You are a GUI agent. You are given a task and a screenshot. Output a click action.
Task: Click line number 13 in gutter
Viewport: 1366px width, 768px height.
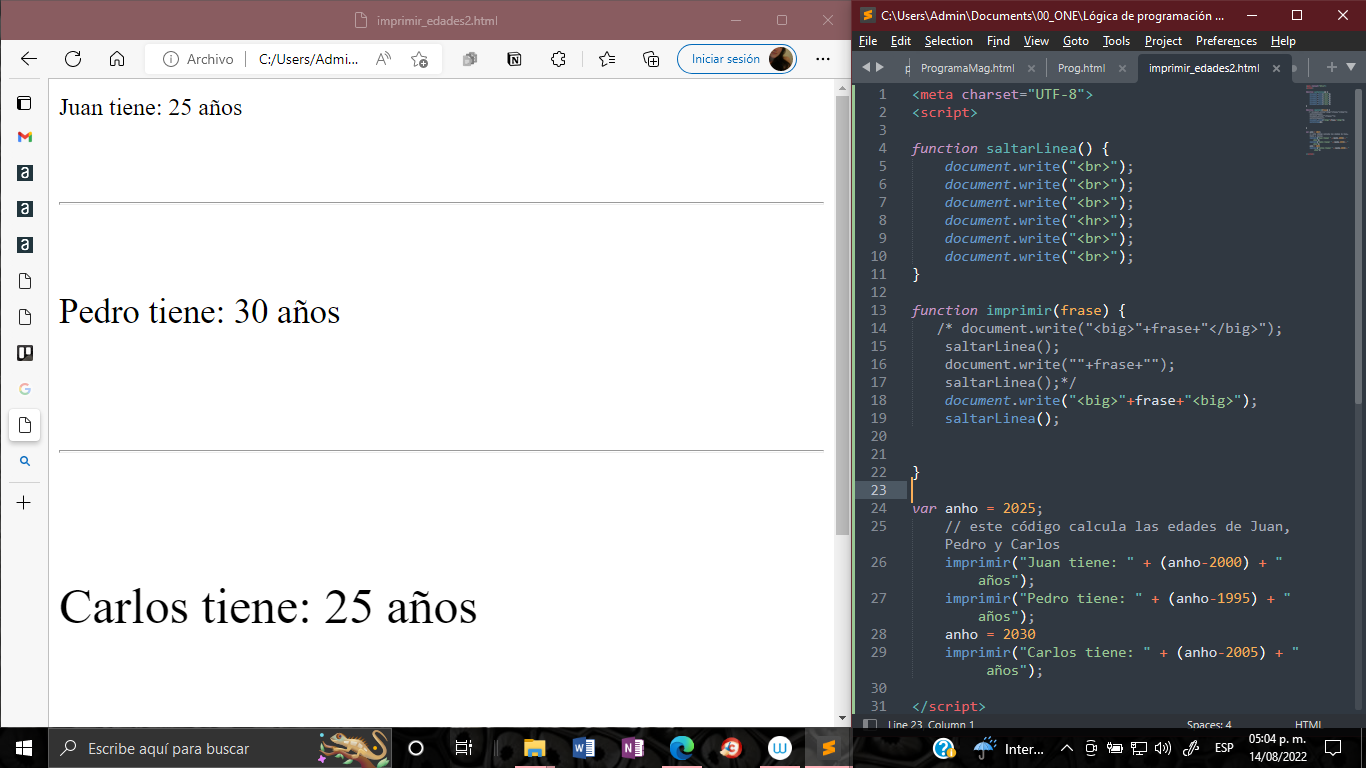coord(879,310)
